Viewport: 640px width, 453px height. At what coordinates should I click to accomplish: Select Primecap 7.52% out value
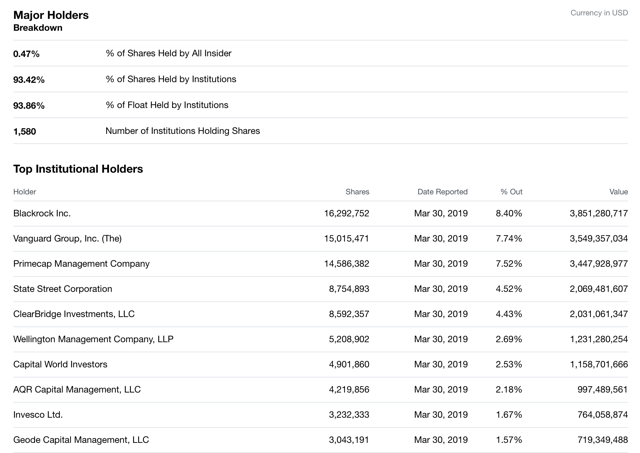tap(509, 264)
